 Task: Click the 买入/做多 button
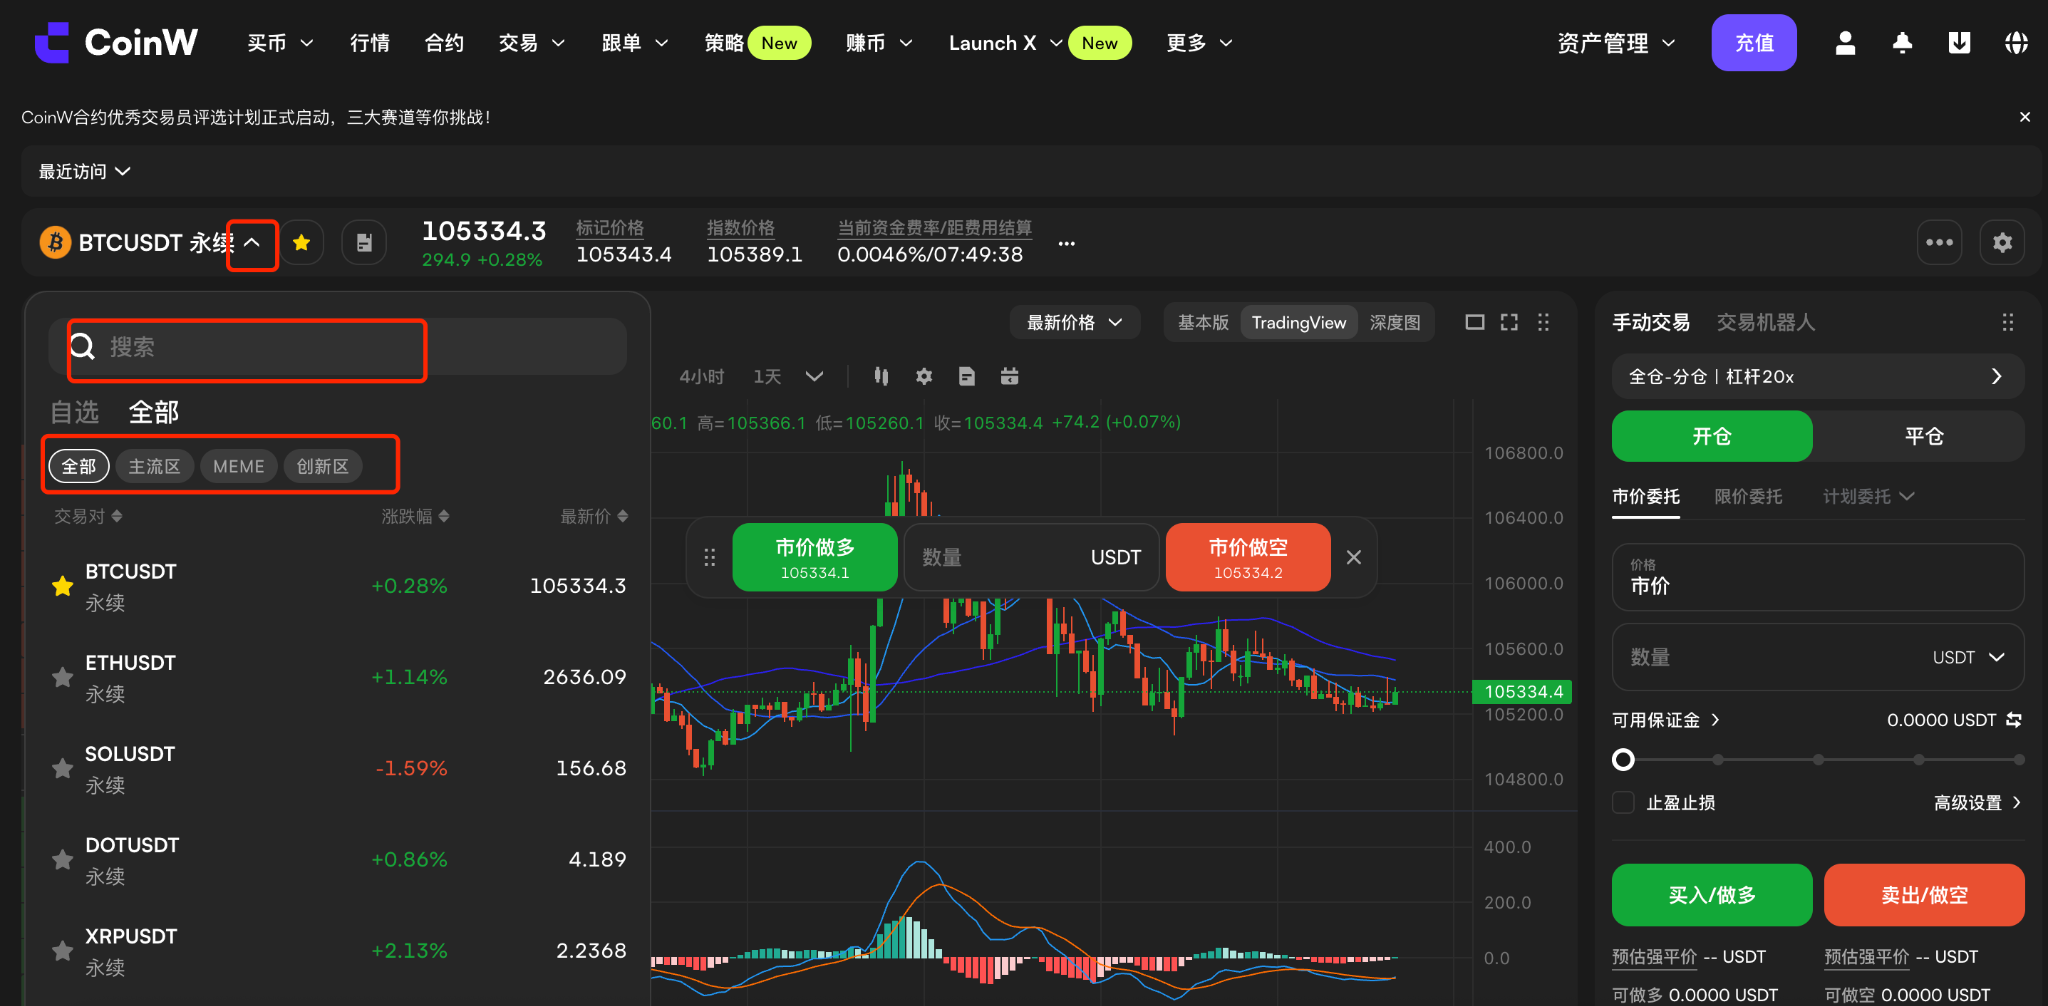pyautogui.click(x=1712, y=895)
